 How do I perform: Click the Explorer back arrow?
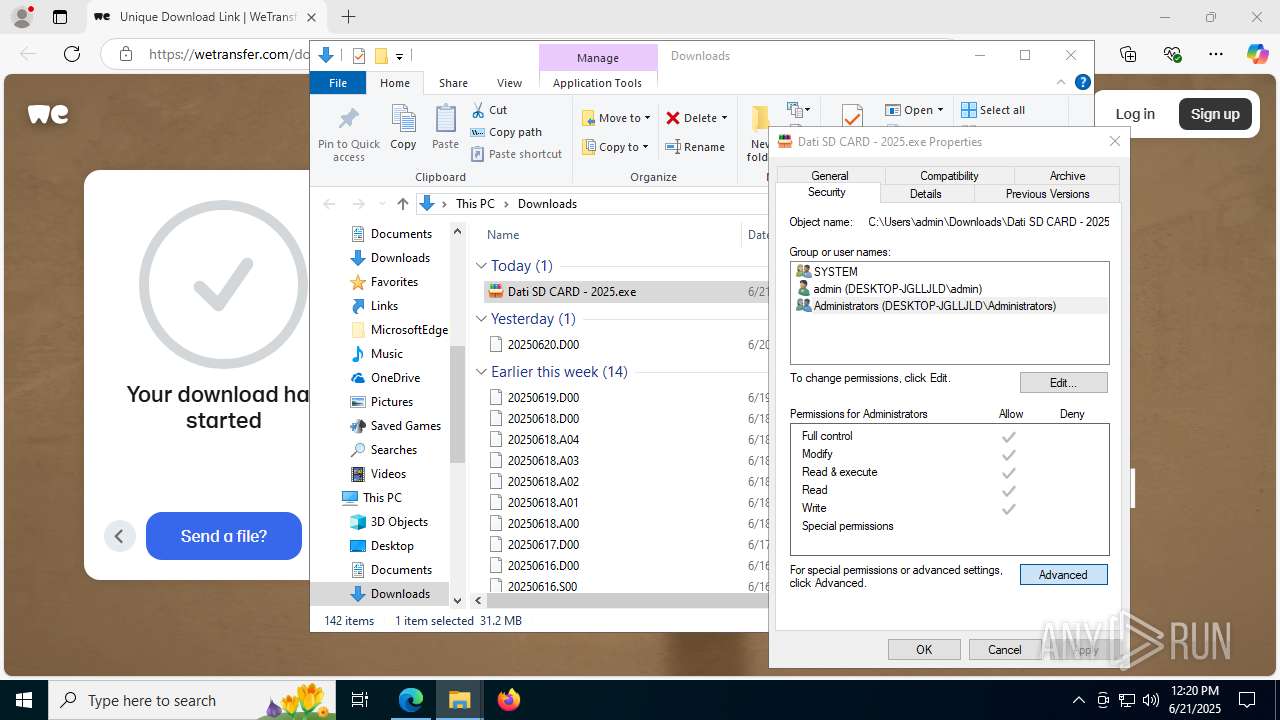point(329,203)
